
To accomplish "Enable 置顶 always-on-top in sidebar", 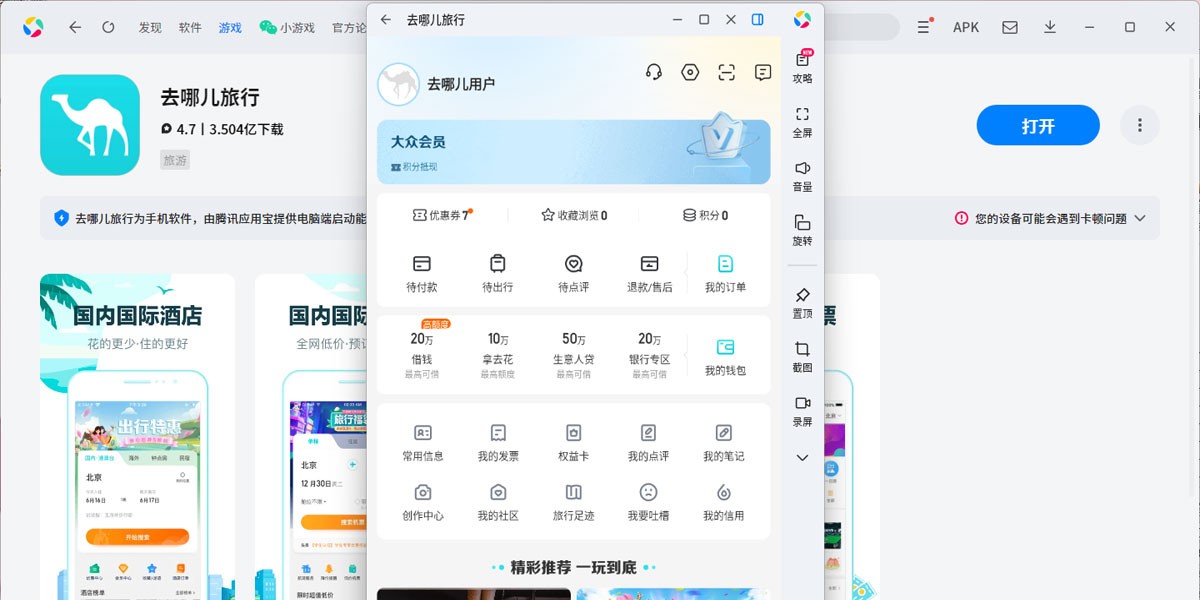I will click(x=801, y=300).
